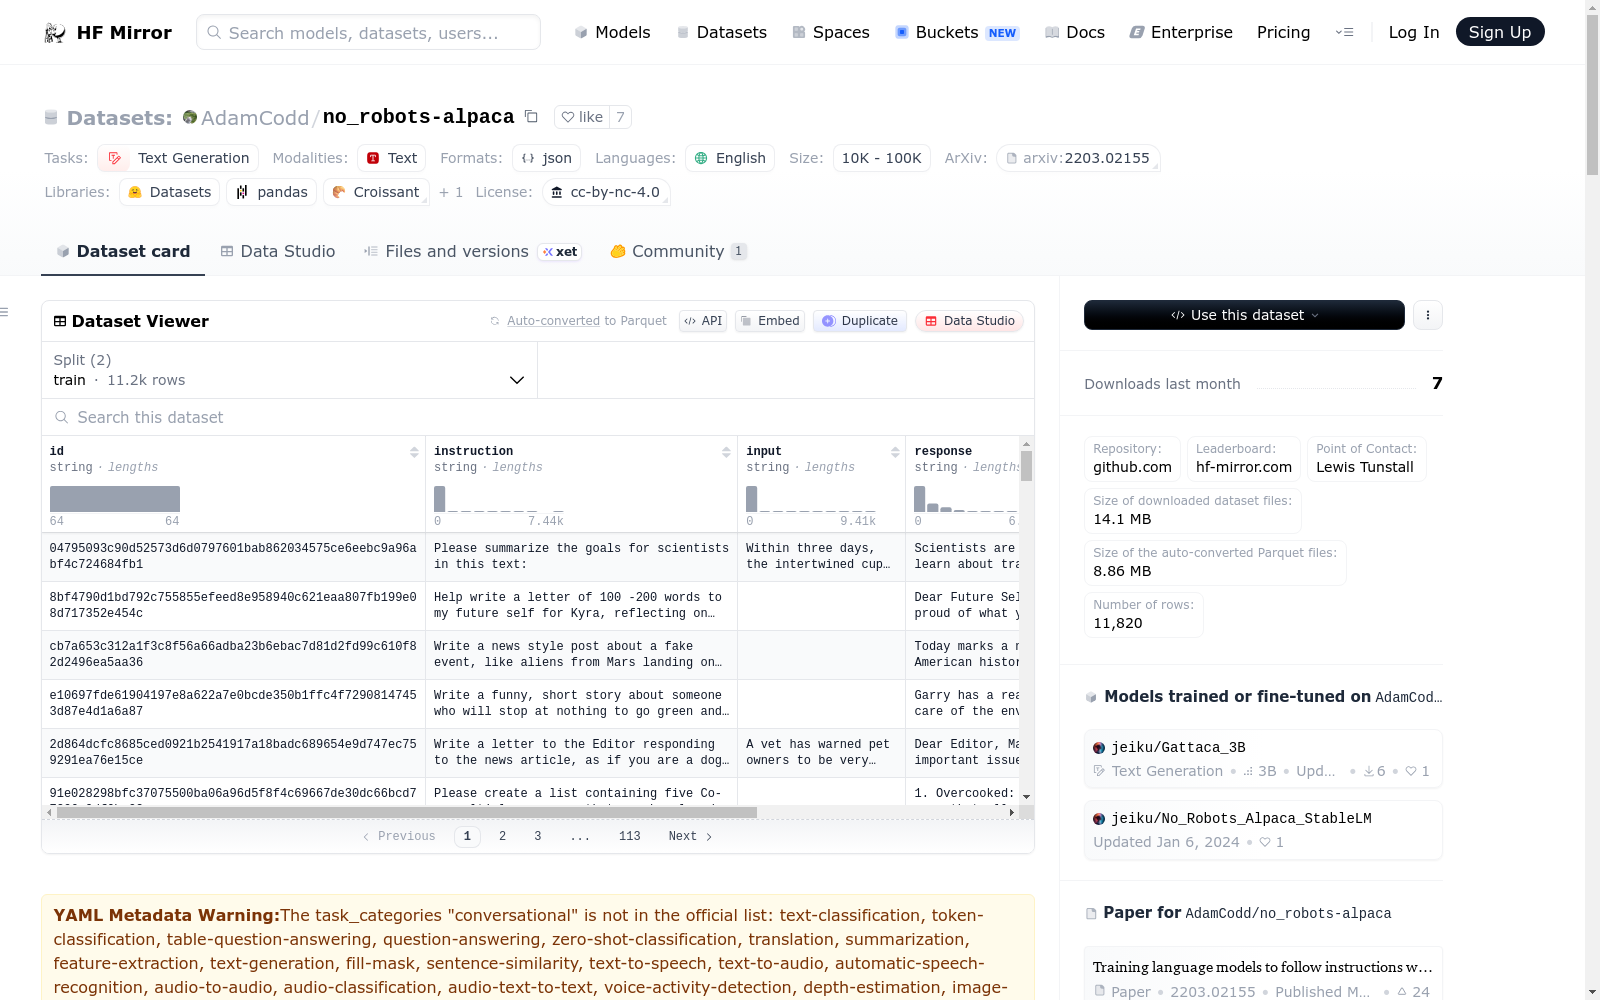This screenshot has height=1000, width=1600.
Task: Choose the pandas library tag
Action: pyautogui.click(x=272, y=192)
